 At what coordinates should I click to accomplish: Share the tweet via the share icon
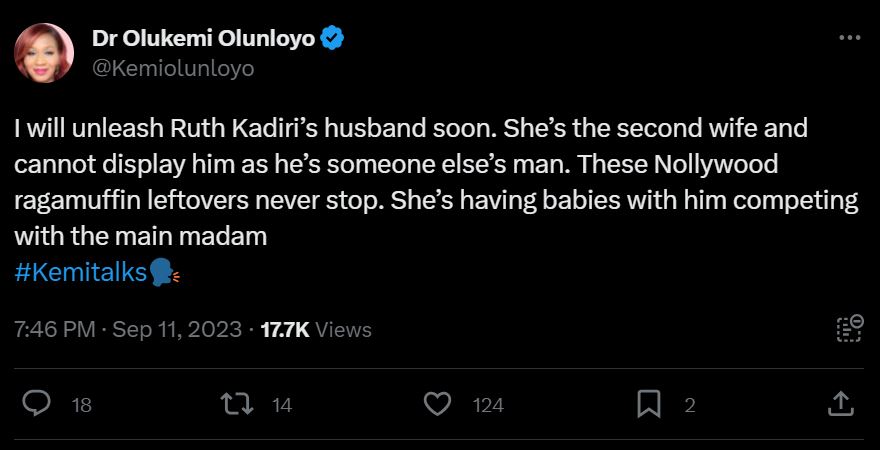pos(842,404)
